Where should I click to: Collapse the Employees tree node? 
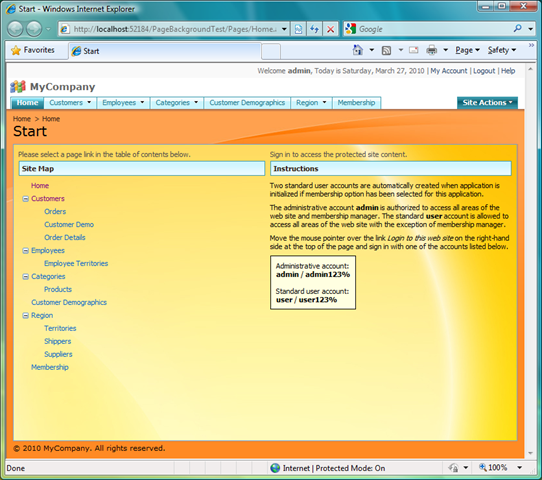tap(25, 251)
